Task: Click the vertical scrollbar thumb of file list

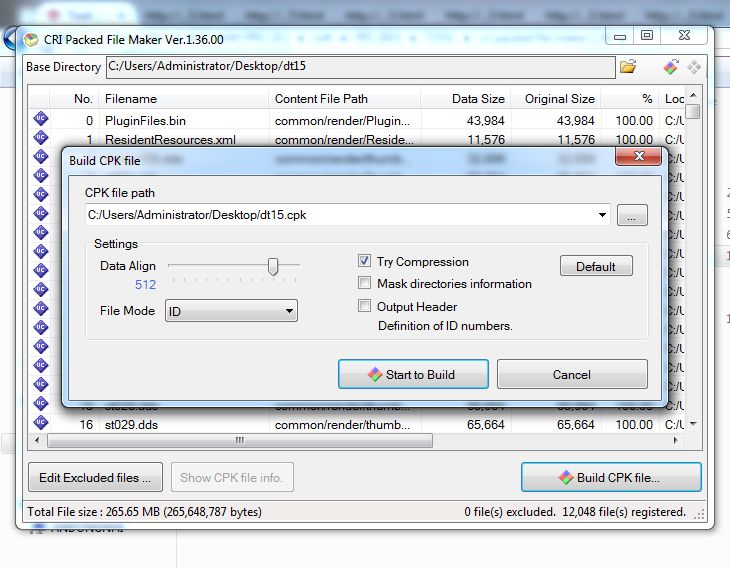Action: [x=693, y=112]
